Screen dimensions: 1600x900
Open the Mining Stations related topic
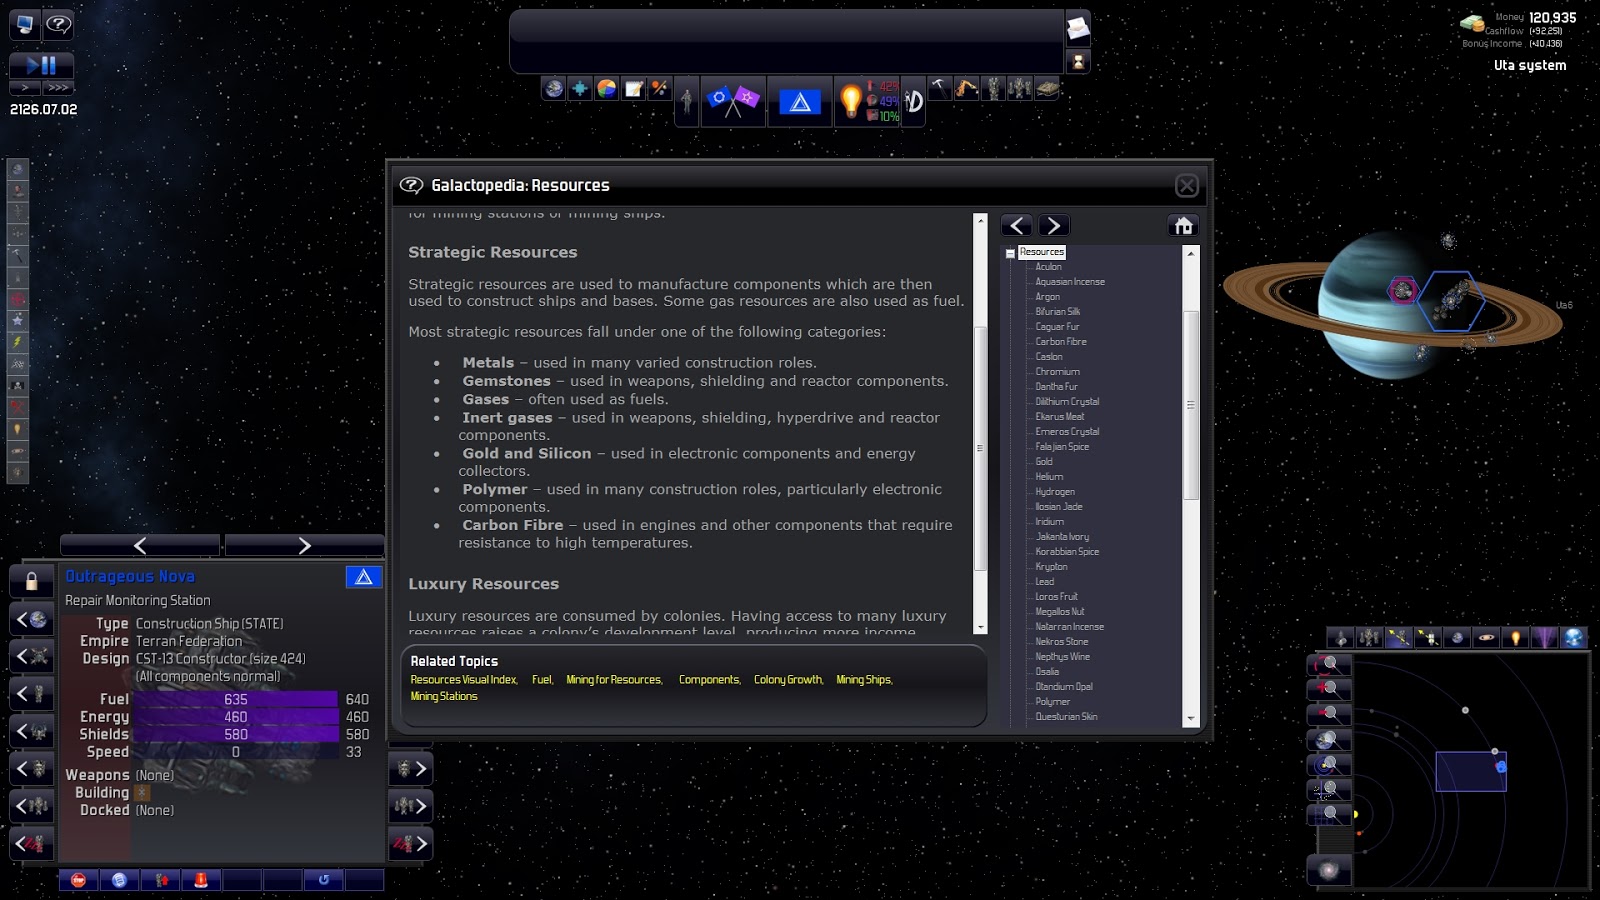(444, 697)
